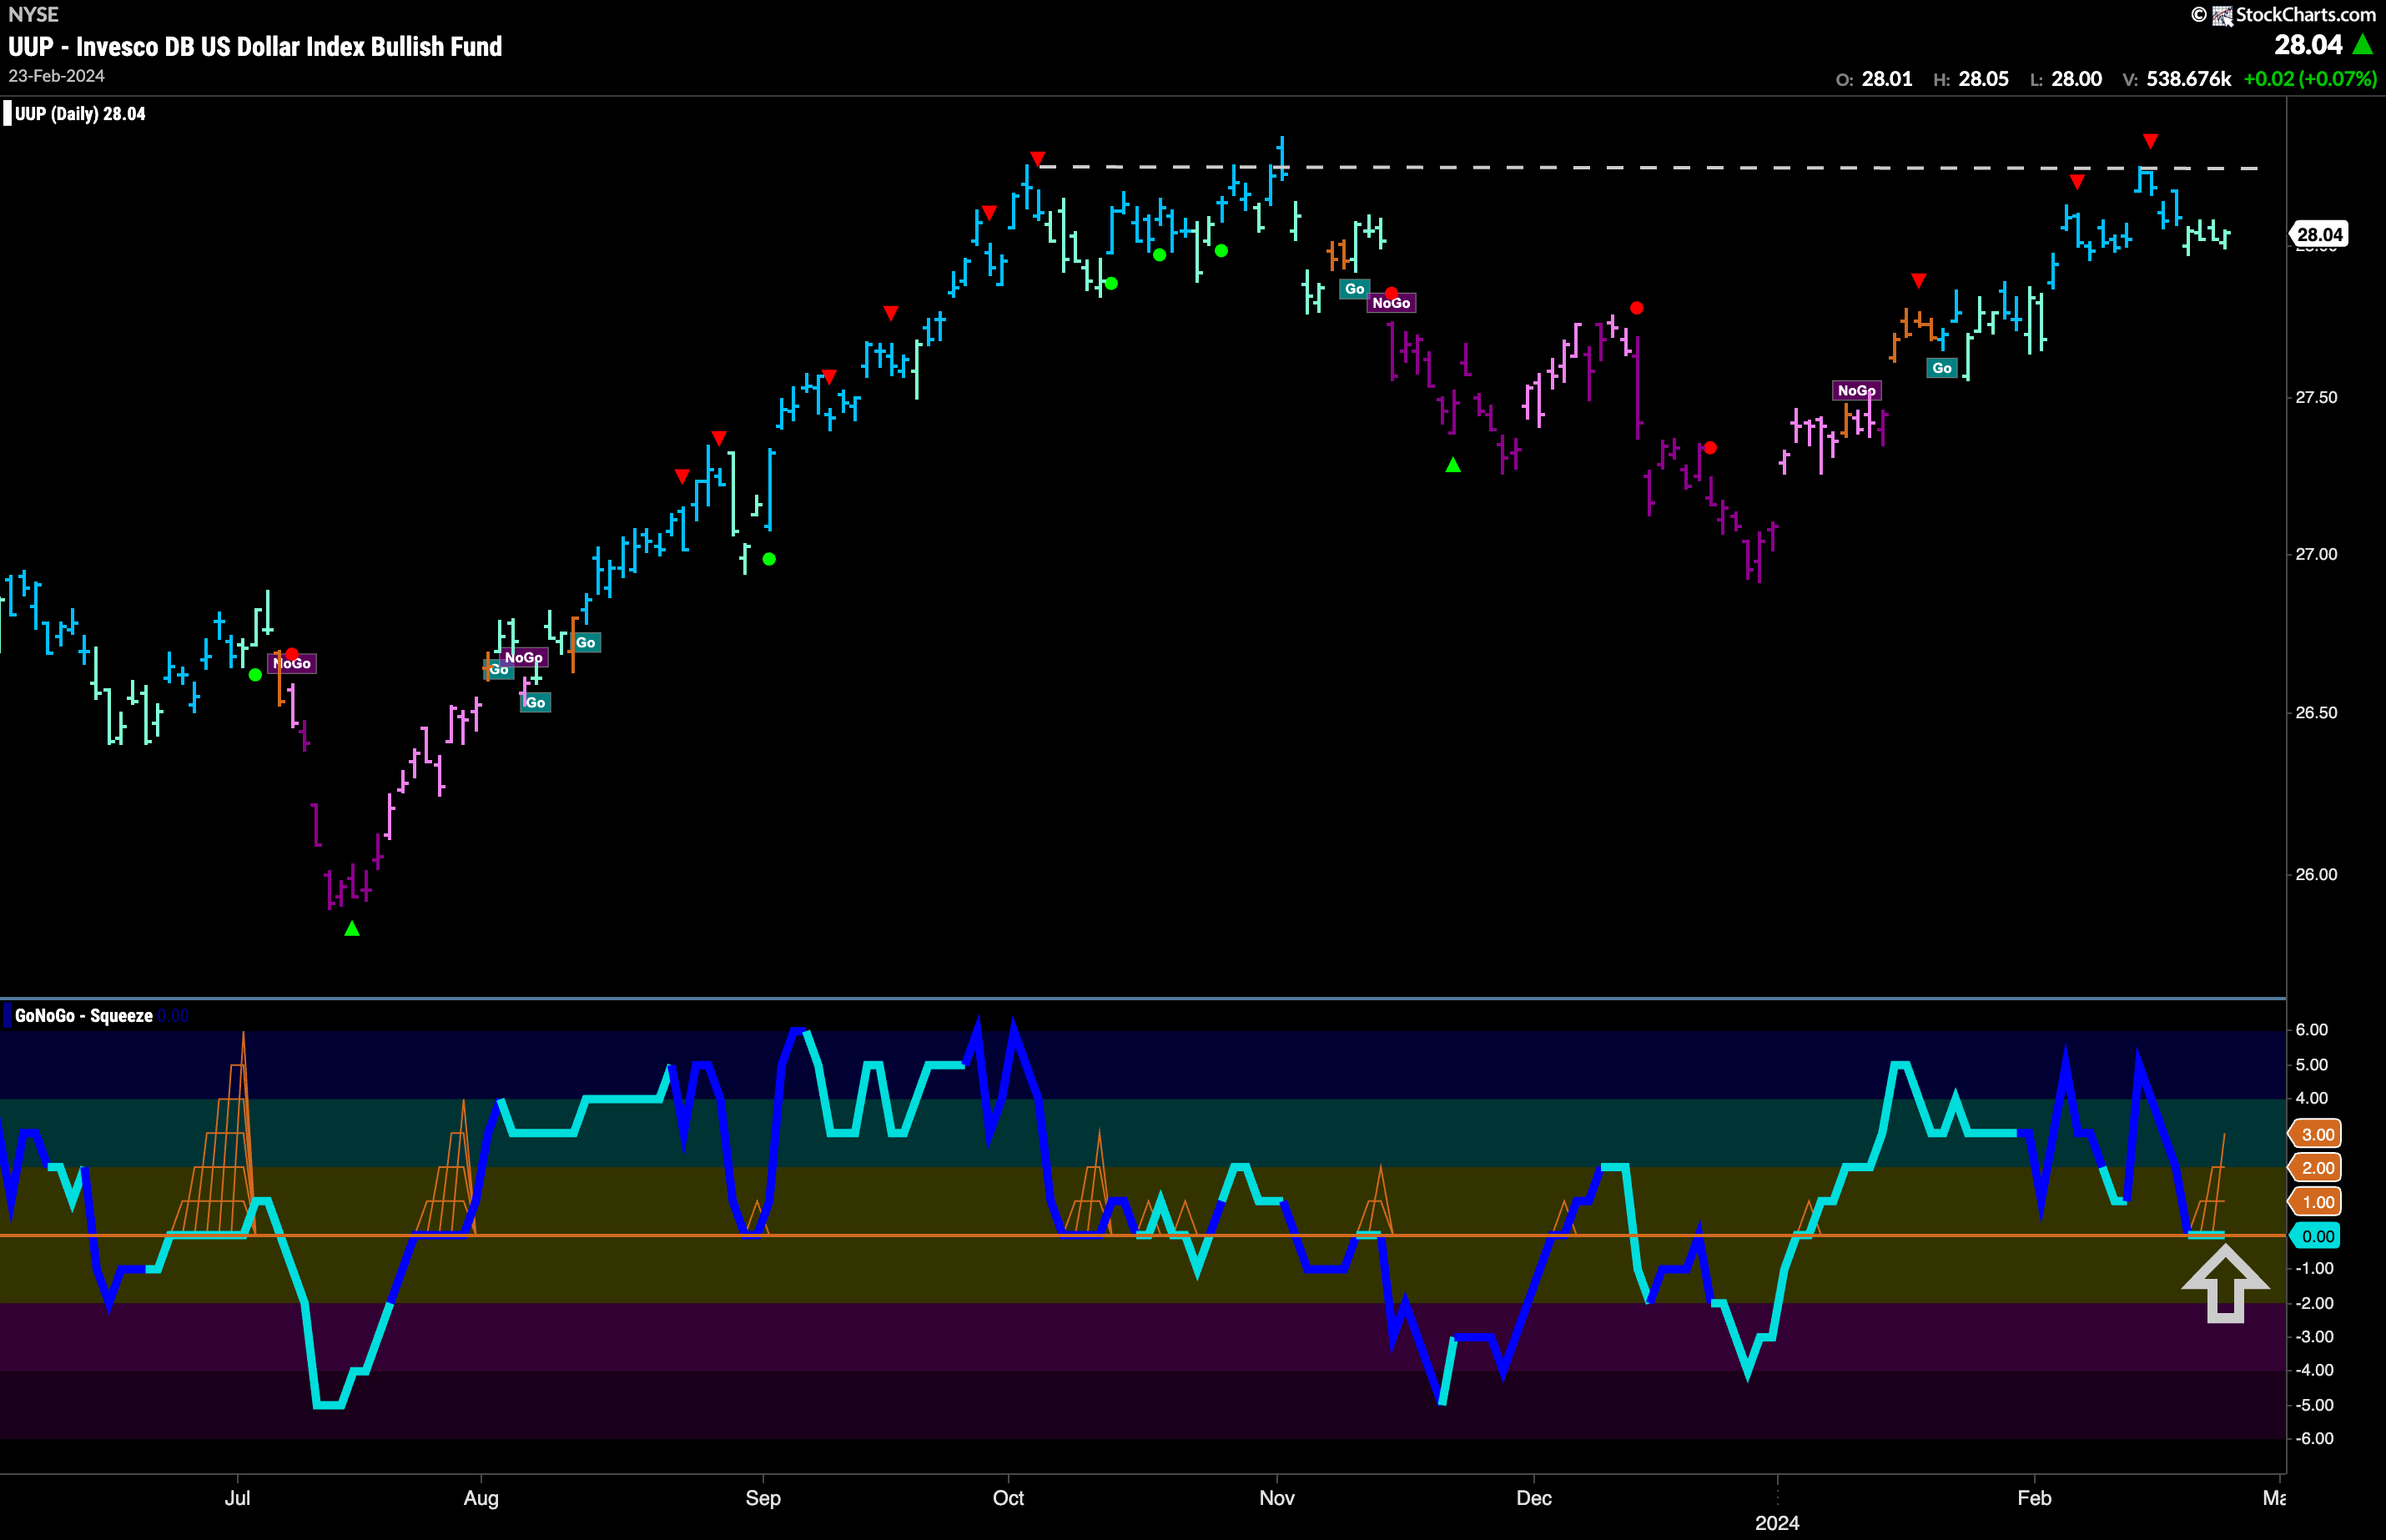Viewport: 2386px width, 1540px height.
Task: Click the Feb label on time axis
Action: tap(2034, 1498)
